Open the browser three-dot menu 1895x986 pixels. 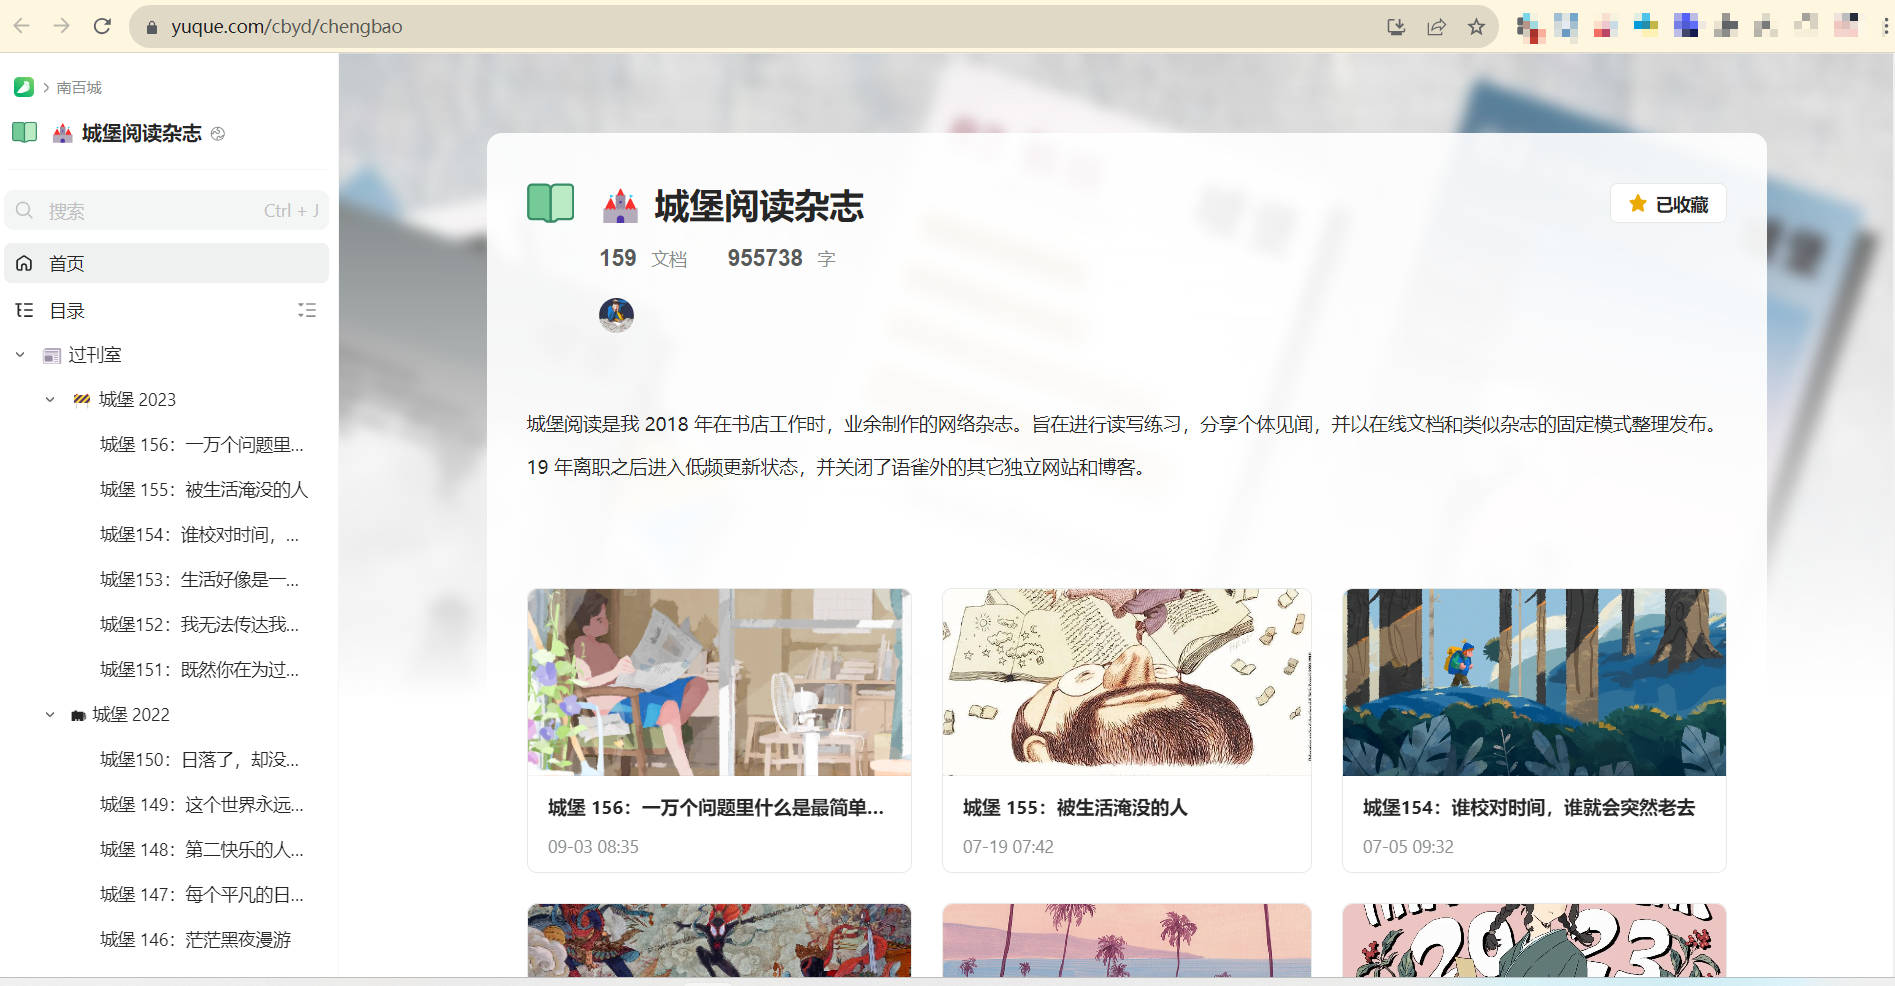(1885, 26)
